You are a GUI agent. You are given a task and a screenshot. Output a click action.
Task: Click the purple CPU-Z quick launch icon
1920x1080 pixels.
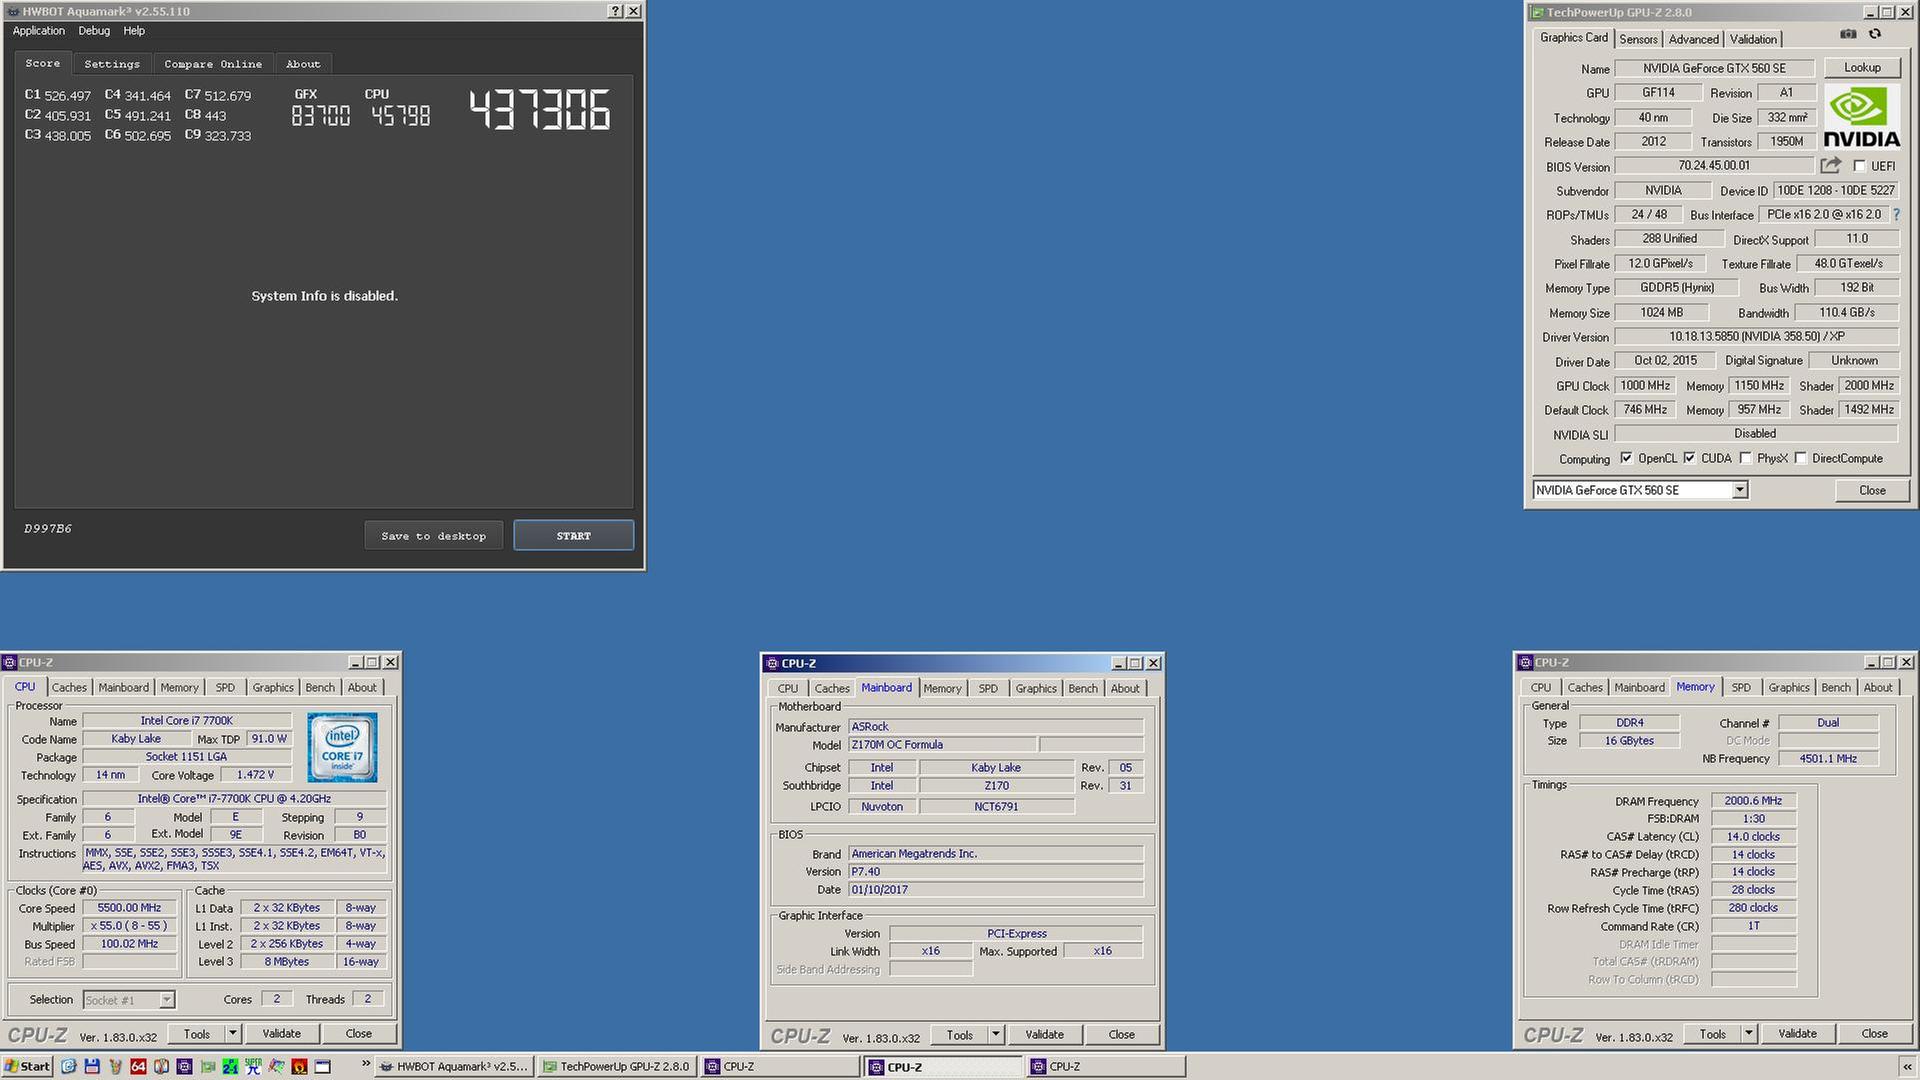pos(184,1066)
